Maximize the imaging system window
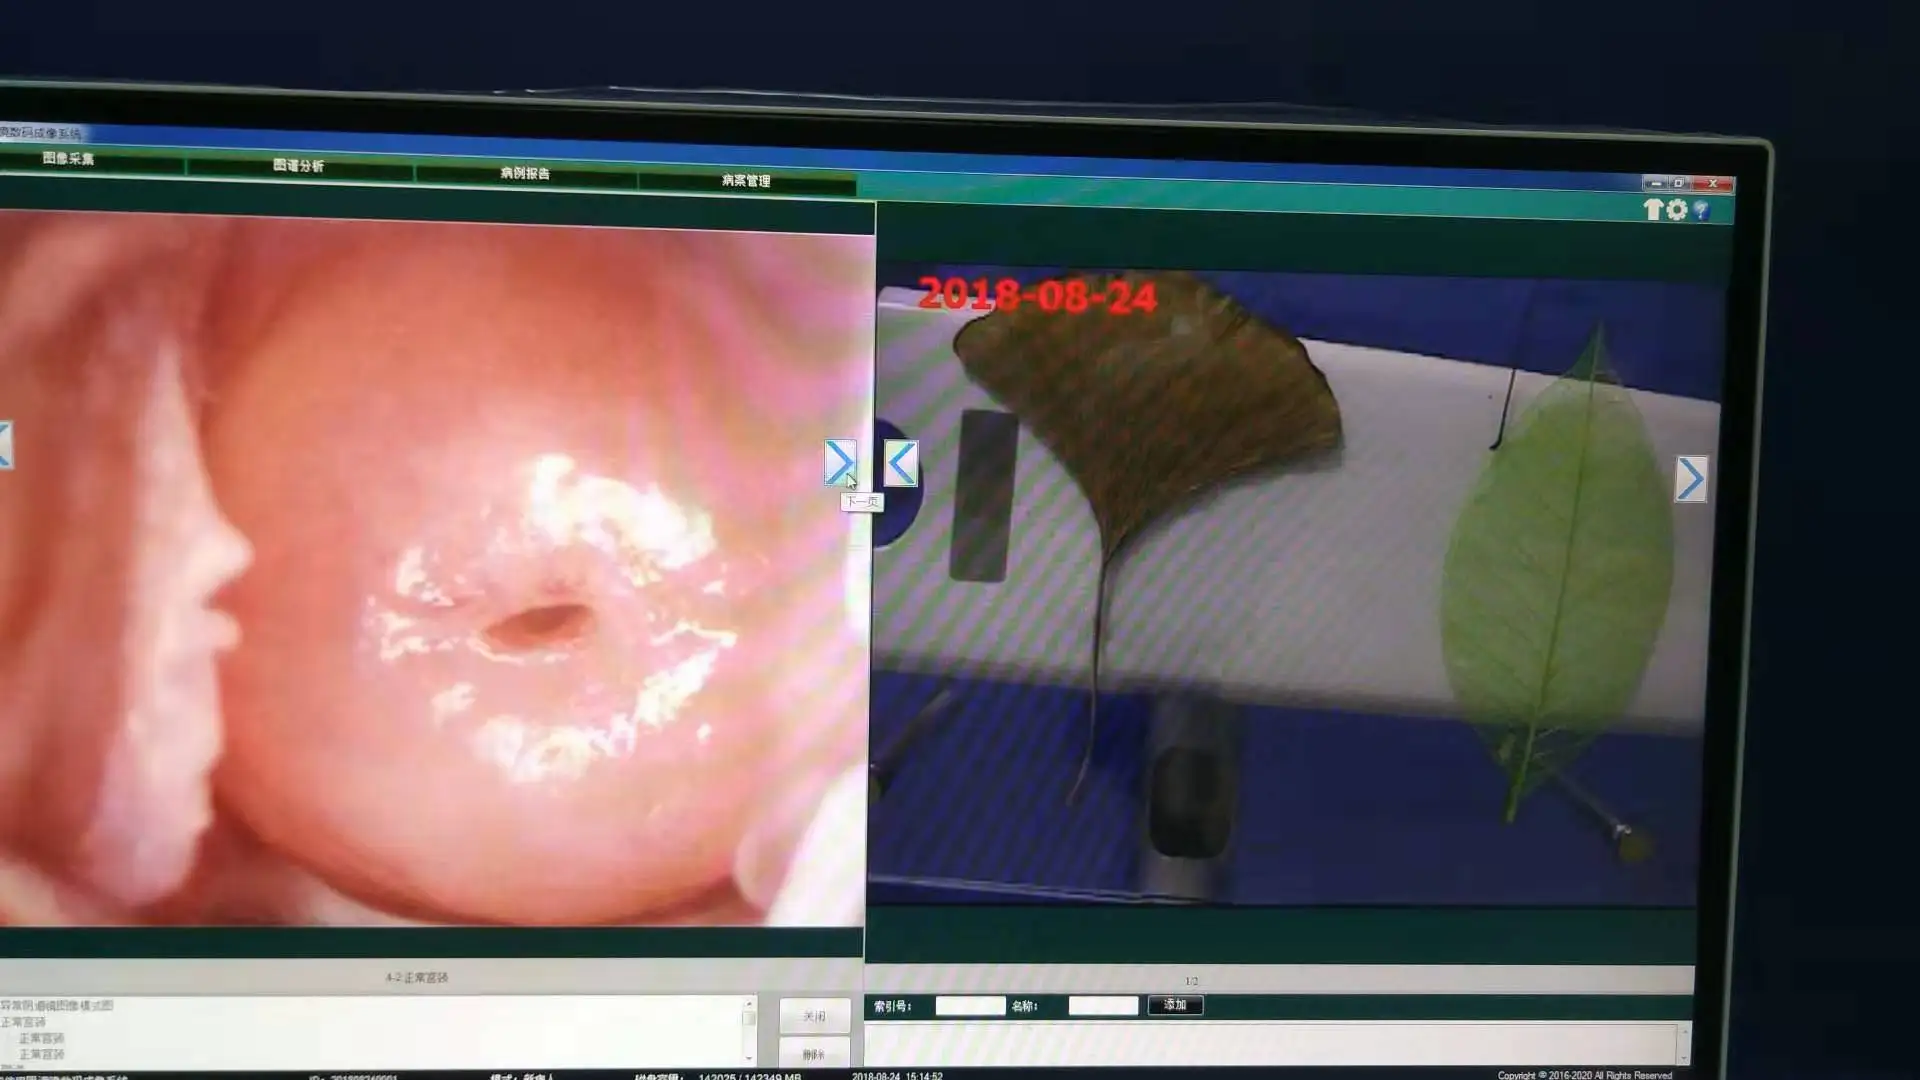This screenshot has height=1080, width=1920. click(x=1679, y=183)
